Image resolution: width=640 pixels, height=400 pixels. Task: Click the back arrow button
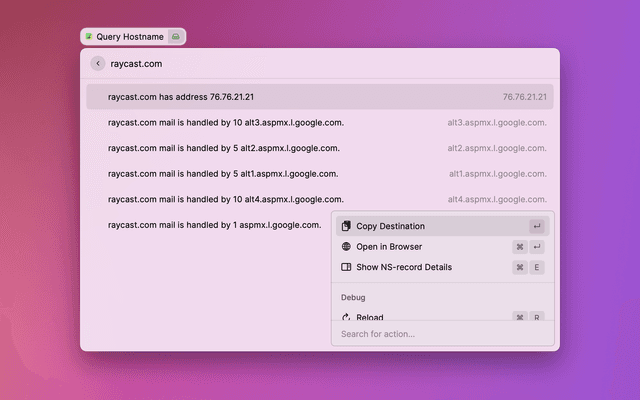click(98, 63)
